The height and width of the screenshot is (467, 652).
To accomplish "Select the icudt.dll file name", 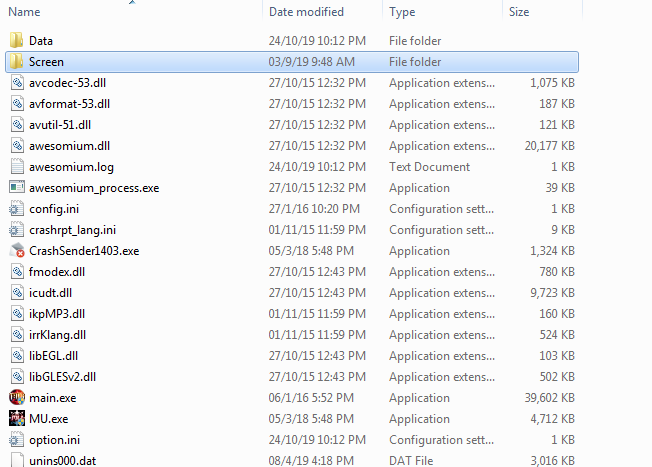I will coord(52,293).
